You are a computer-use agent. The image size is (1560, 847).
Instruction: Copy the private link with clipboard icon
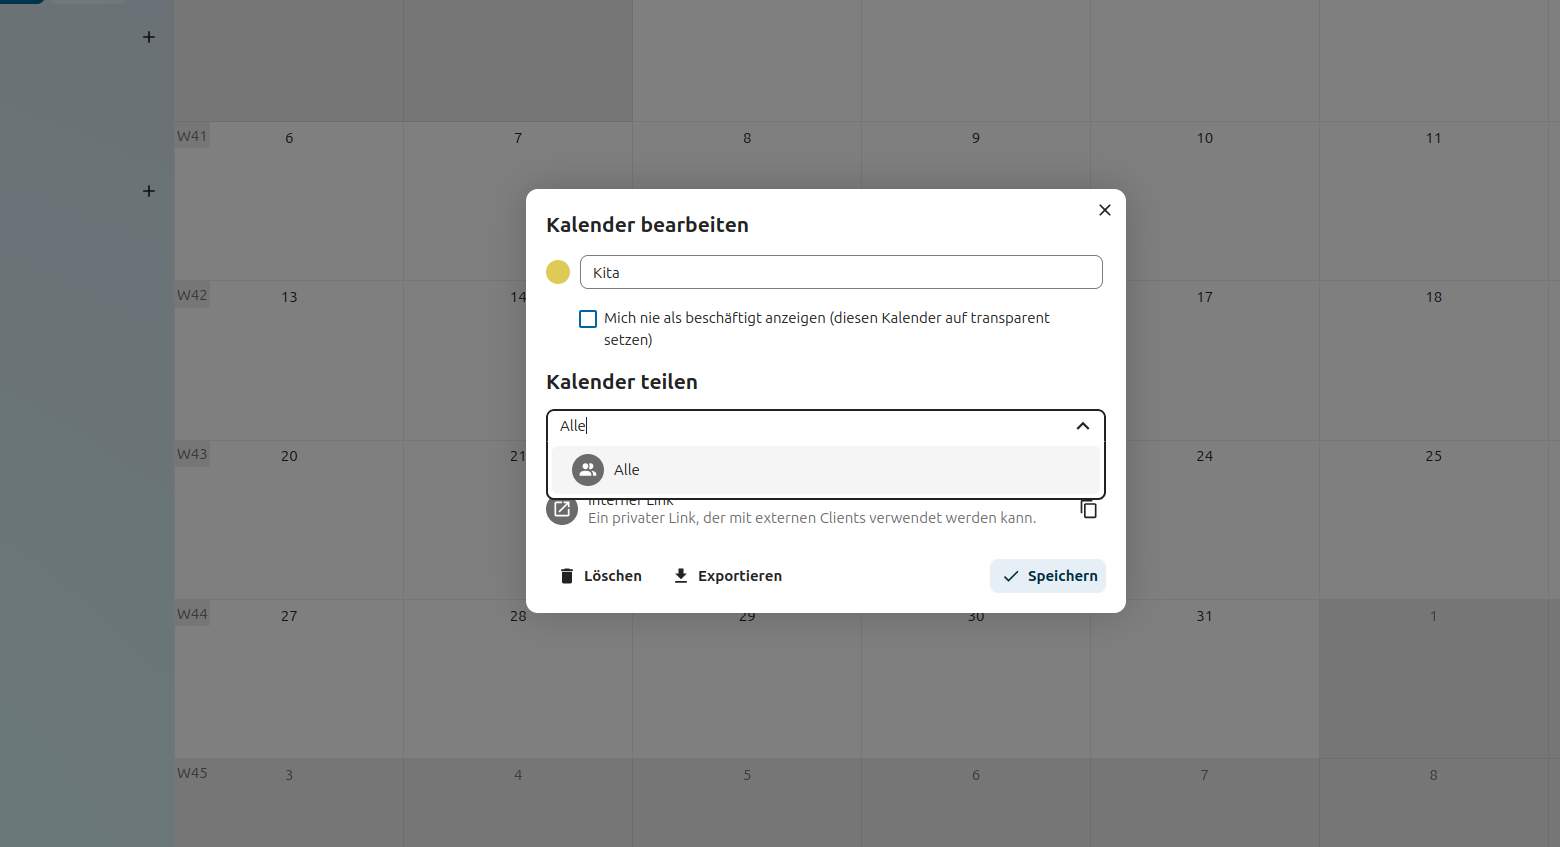1089,510
